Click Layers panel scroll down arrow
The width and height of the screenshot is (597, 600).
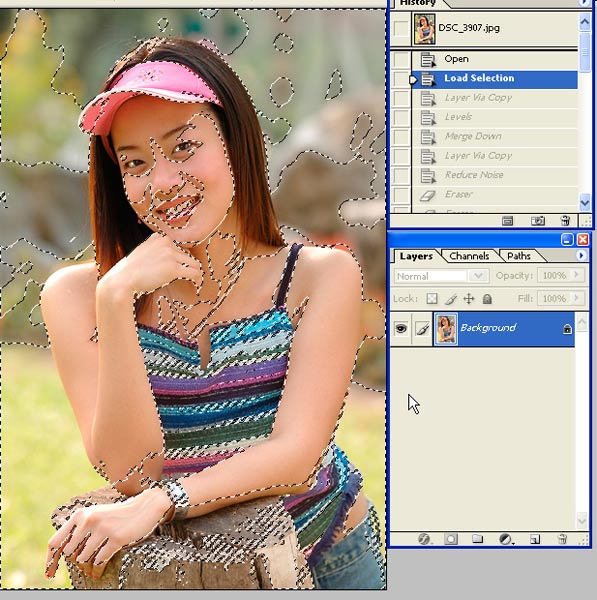(x=582, y=520)
